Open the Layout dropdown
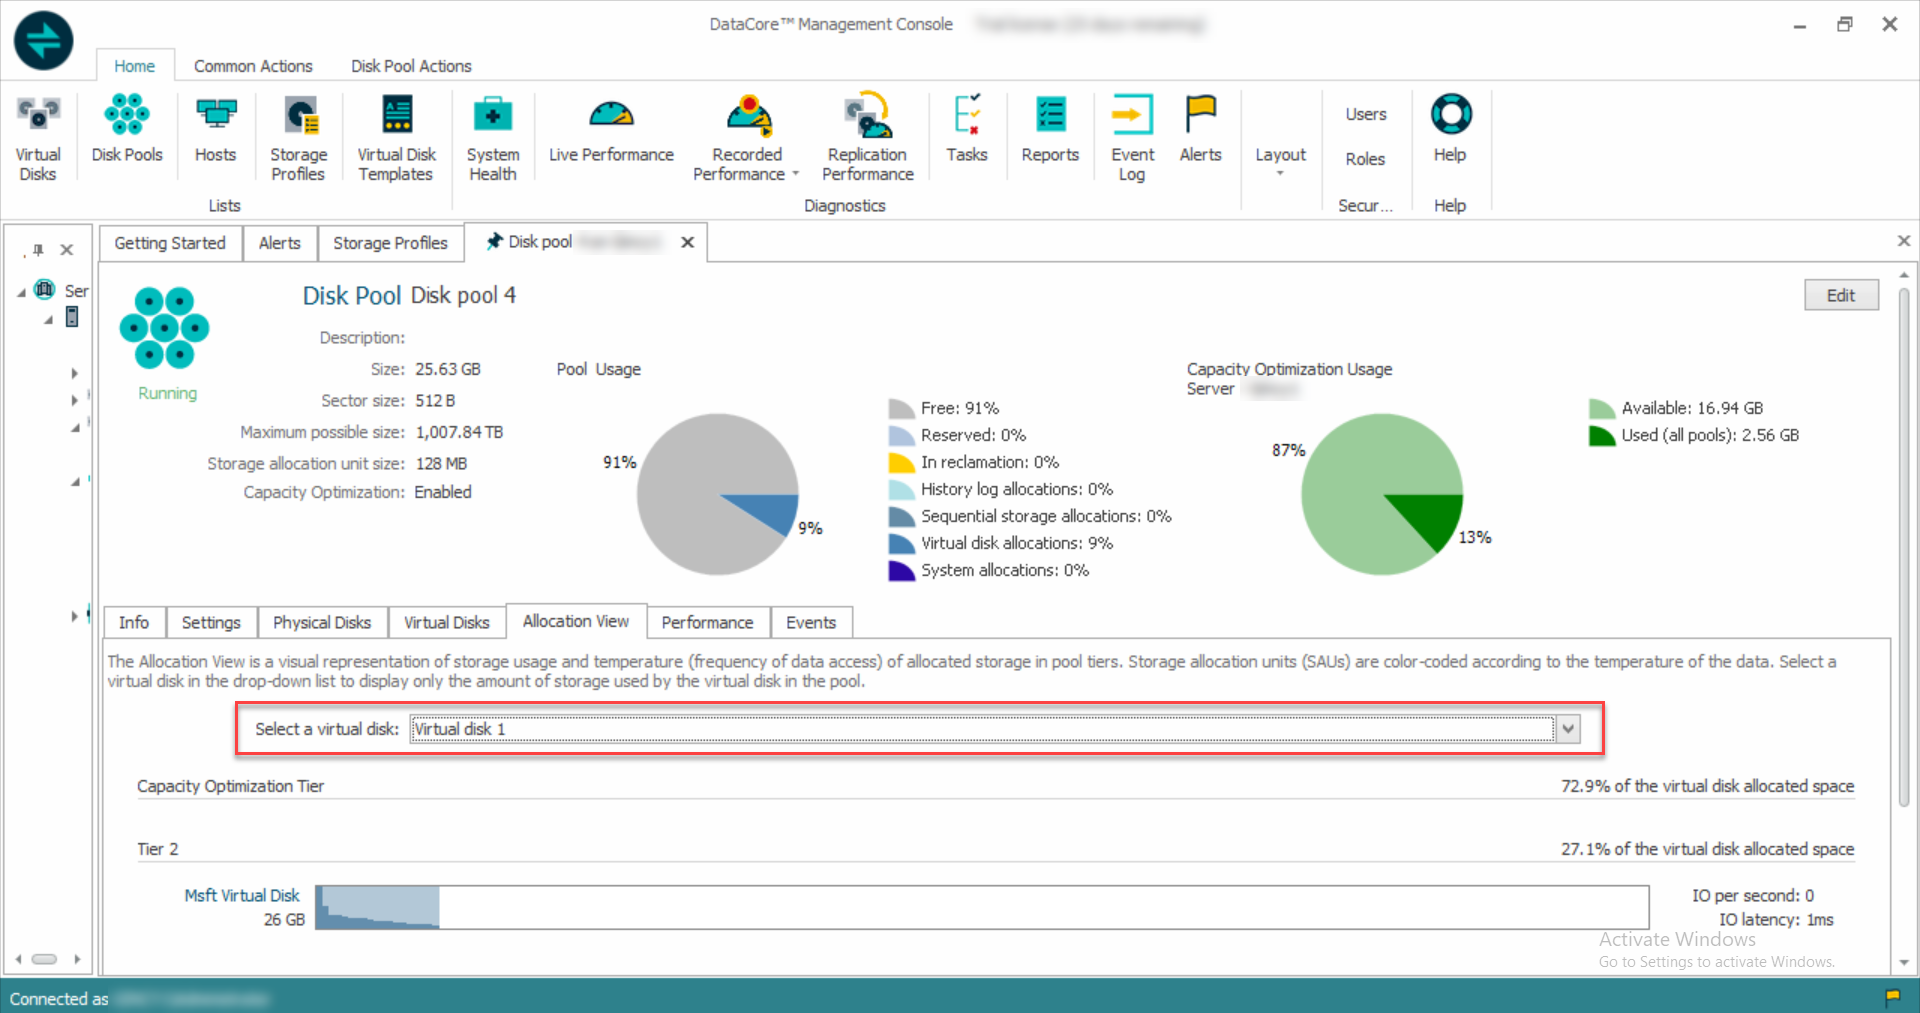This screenshot has width=1920, height=1013. pyautogui.click(x=1280, y=160)
